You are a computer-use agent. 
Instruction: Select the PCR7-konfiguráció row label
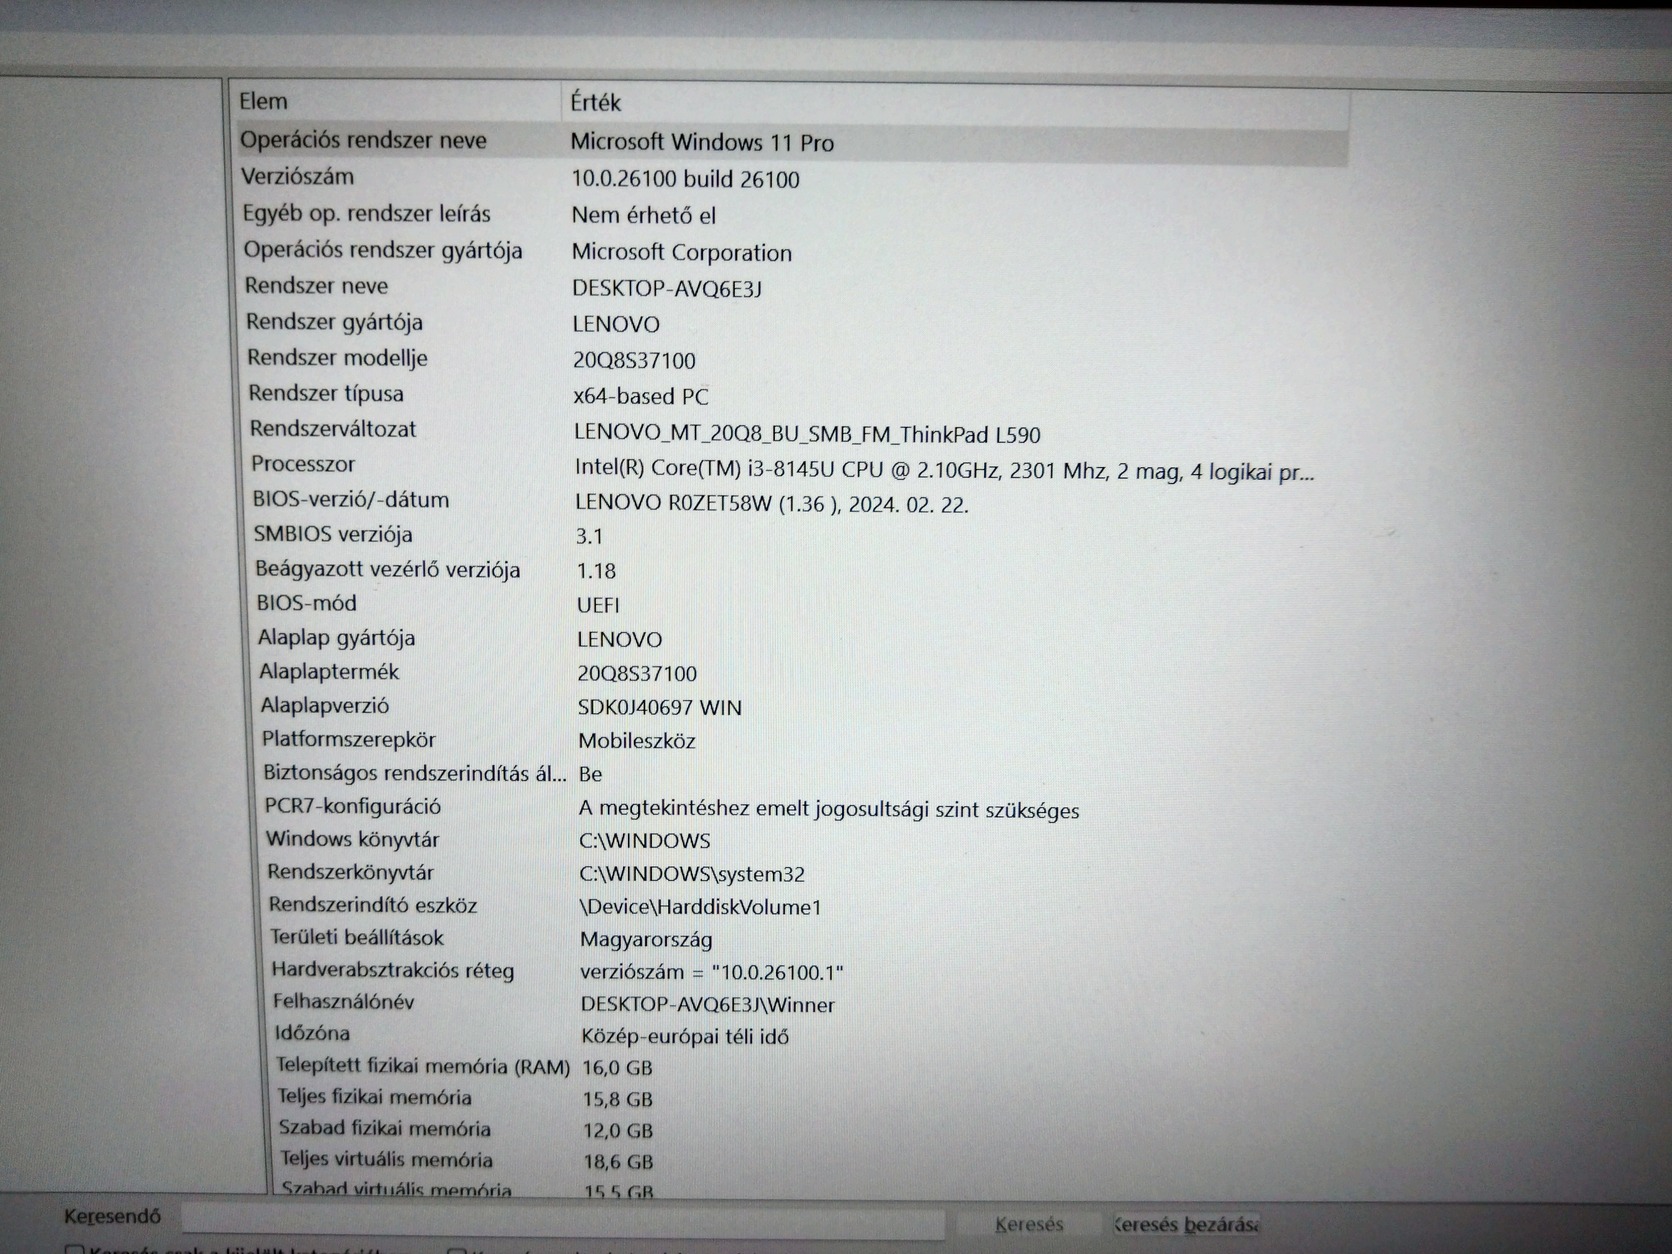(353, 806)
